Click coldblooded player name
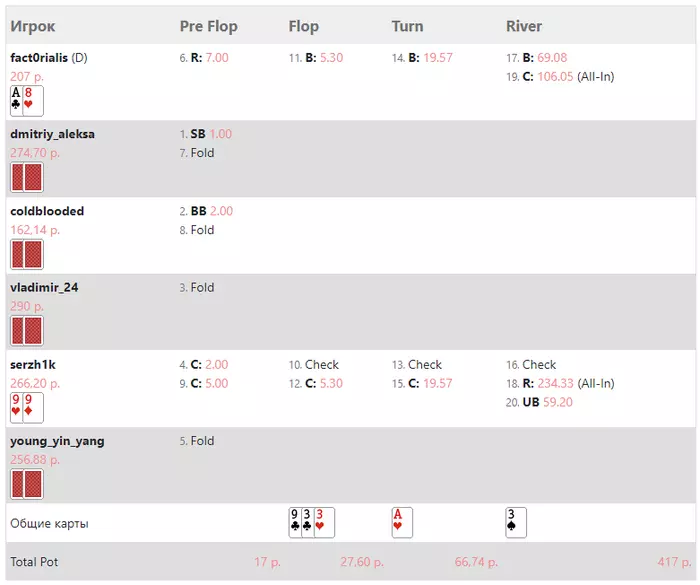The width and height of the screenshot is (700, 585). [x=47, y=211]
